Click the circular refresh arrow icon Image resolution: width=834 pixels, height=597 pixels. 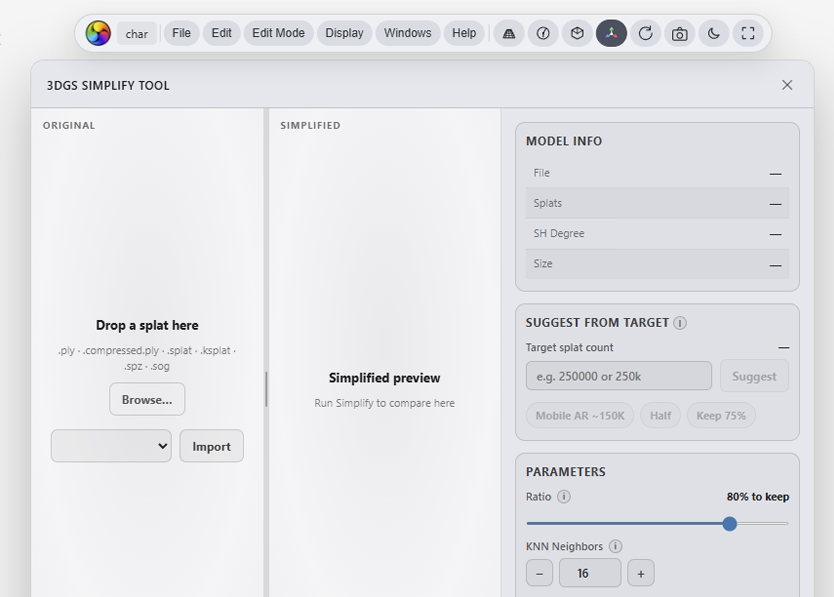click(x=646, y=34)
